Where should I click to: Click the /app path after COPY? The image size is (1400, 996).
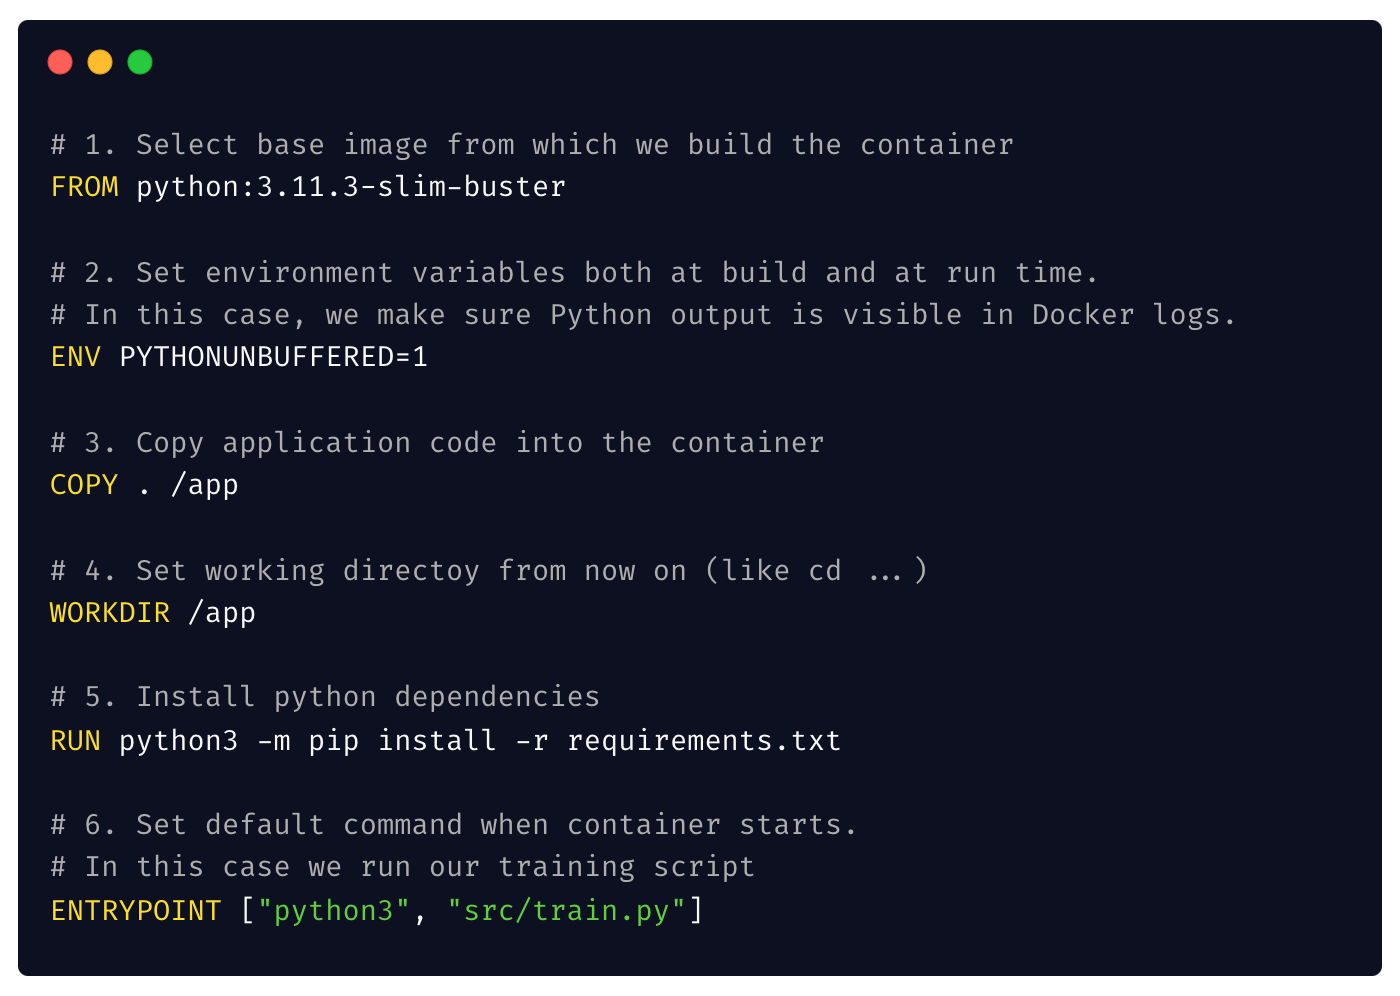point(207,484)
